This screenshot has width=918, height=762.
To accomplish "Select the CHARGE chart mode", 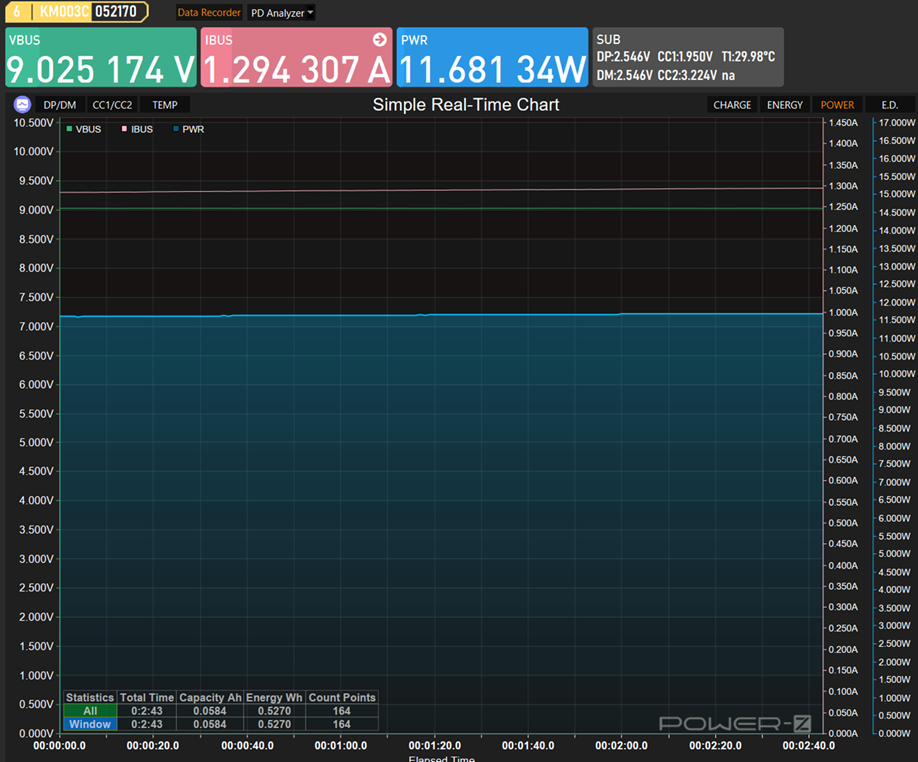I will (732, 105).
